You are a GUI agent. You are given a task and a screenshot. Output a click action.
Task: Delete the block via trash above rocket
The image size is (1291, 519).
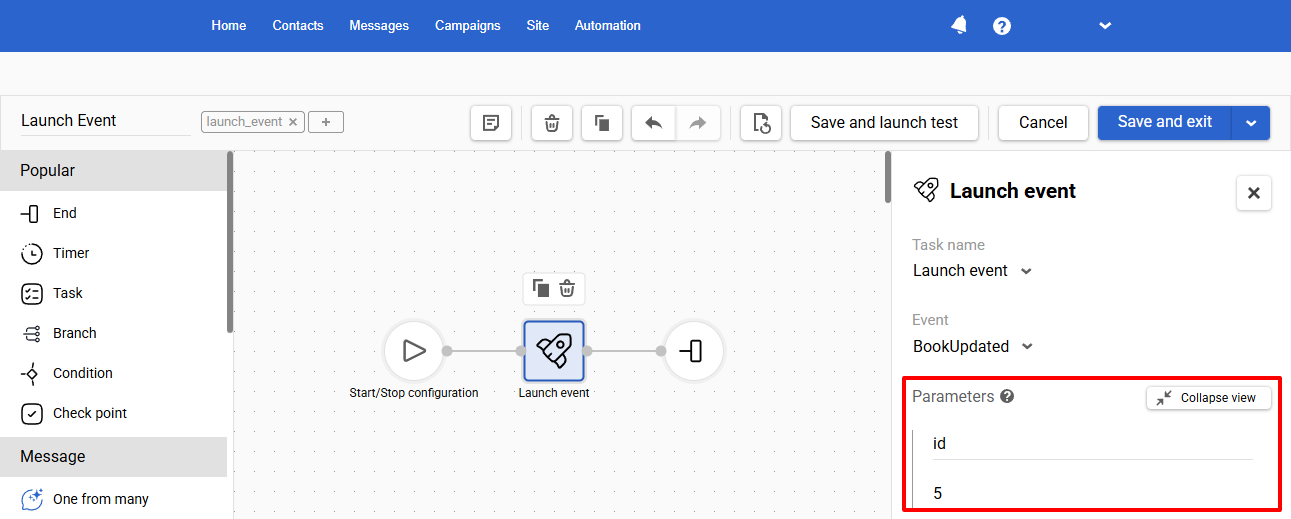point(567,288)
